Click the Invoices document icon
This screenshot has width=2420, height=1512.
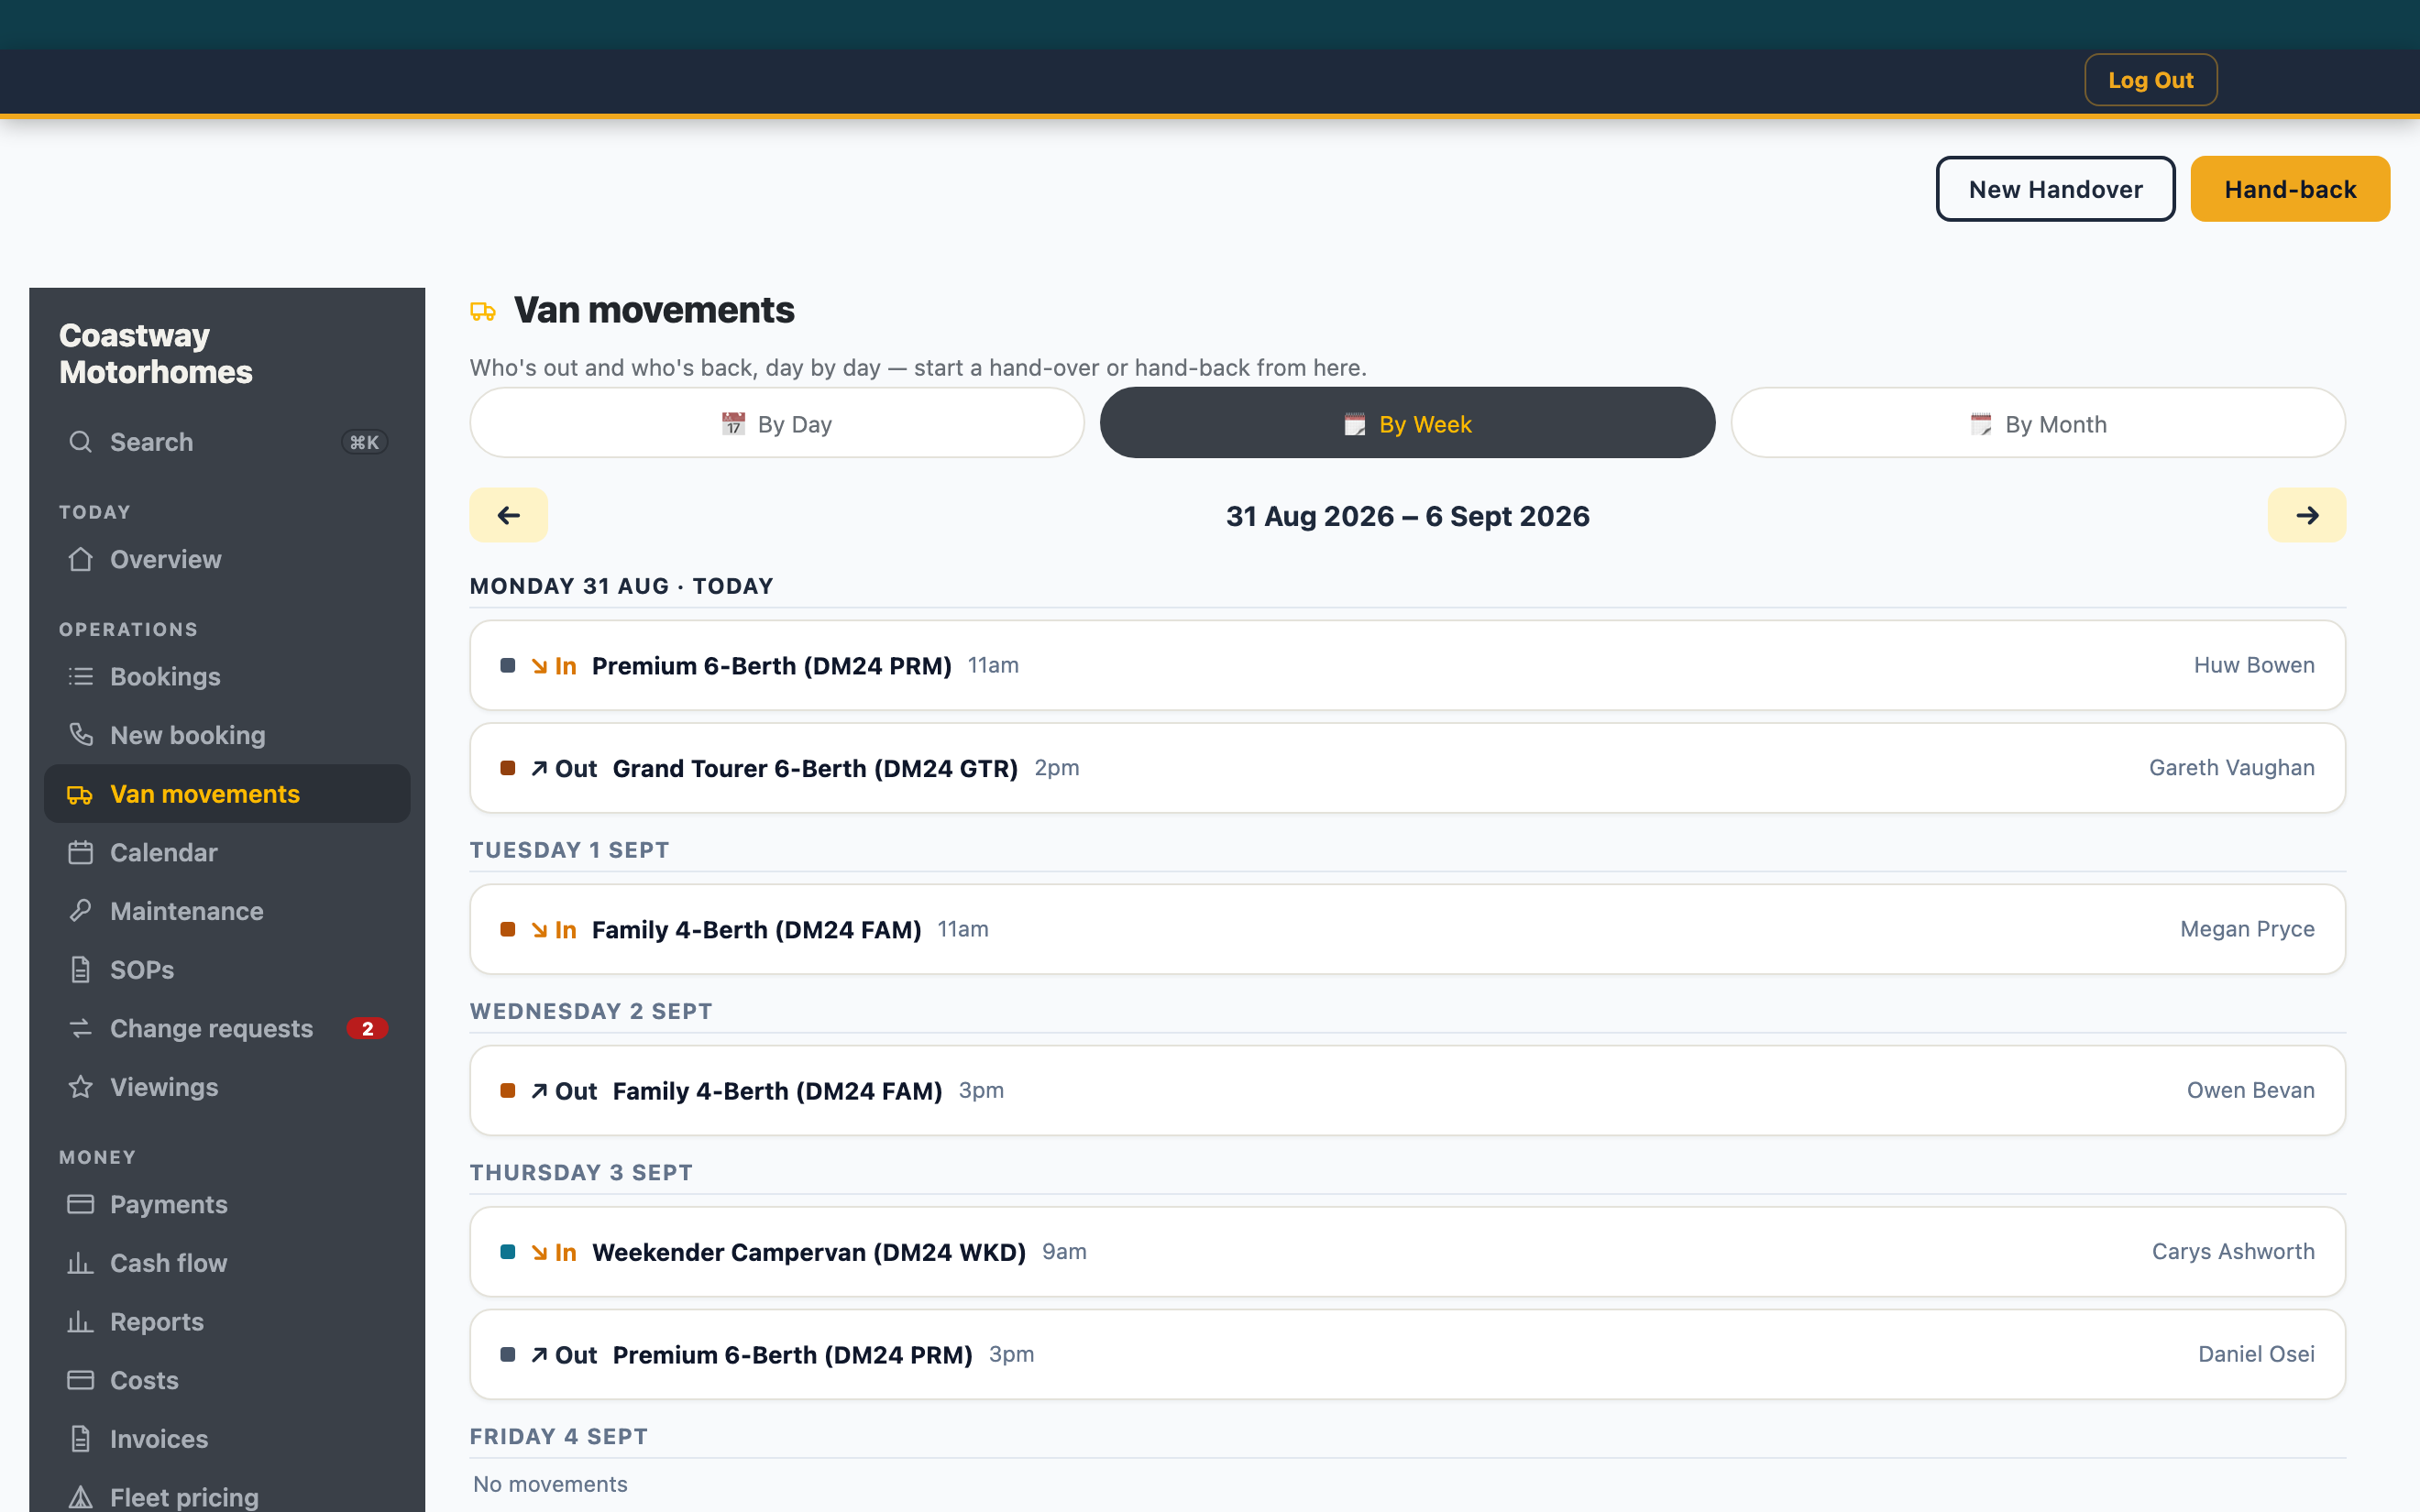point(80,1439)
